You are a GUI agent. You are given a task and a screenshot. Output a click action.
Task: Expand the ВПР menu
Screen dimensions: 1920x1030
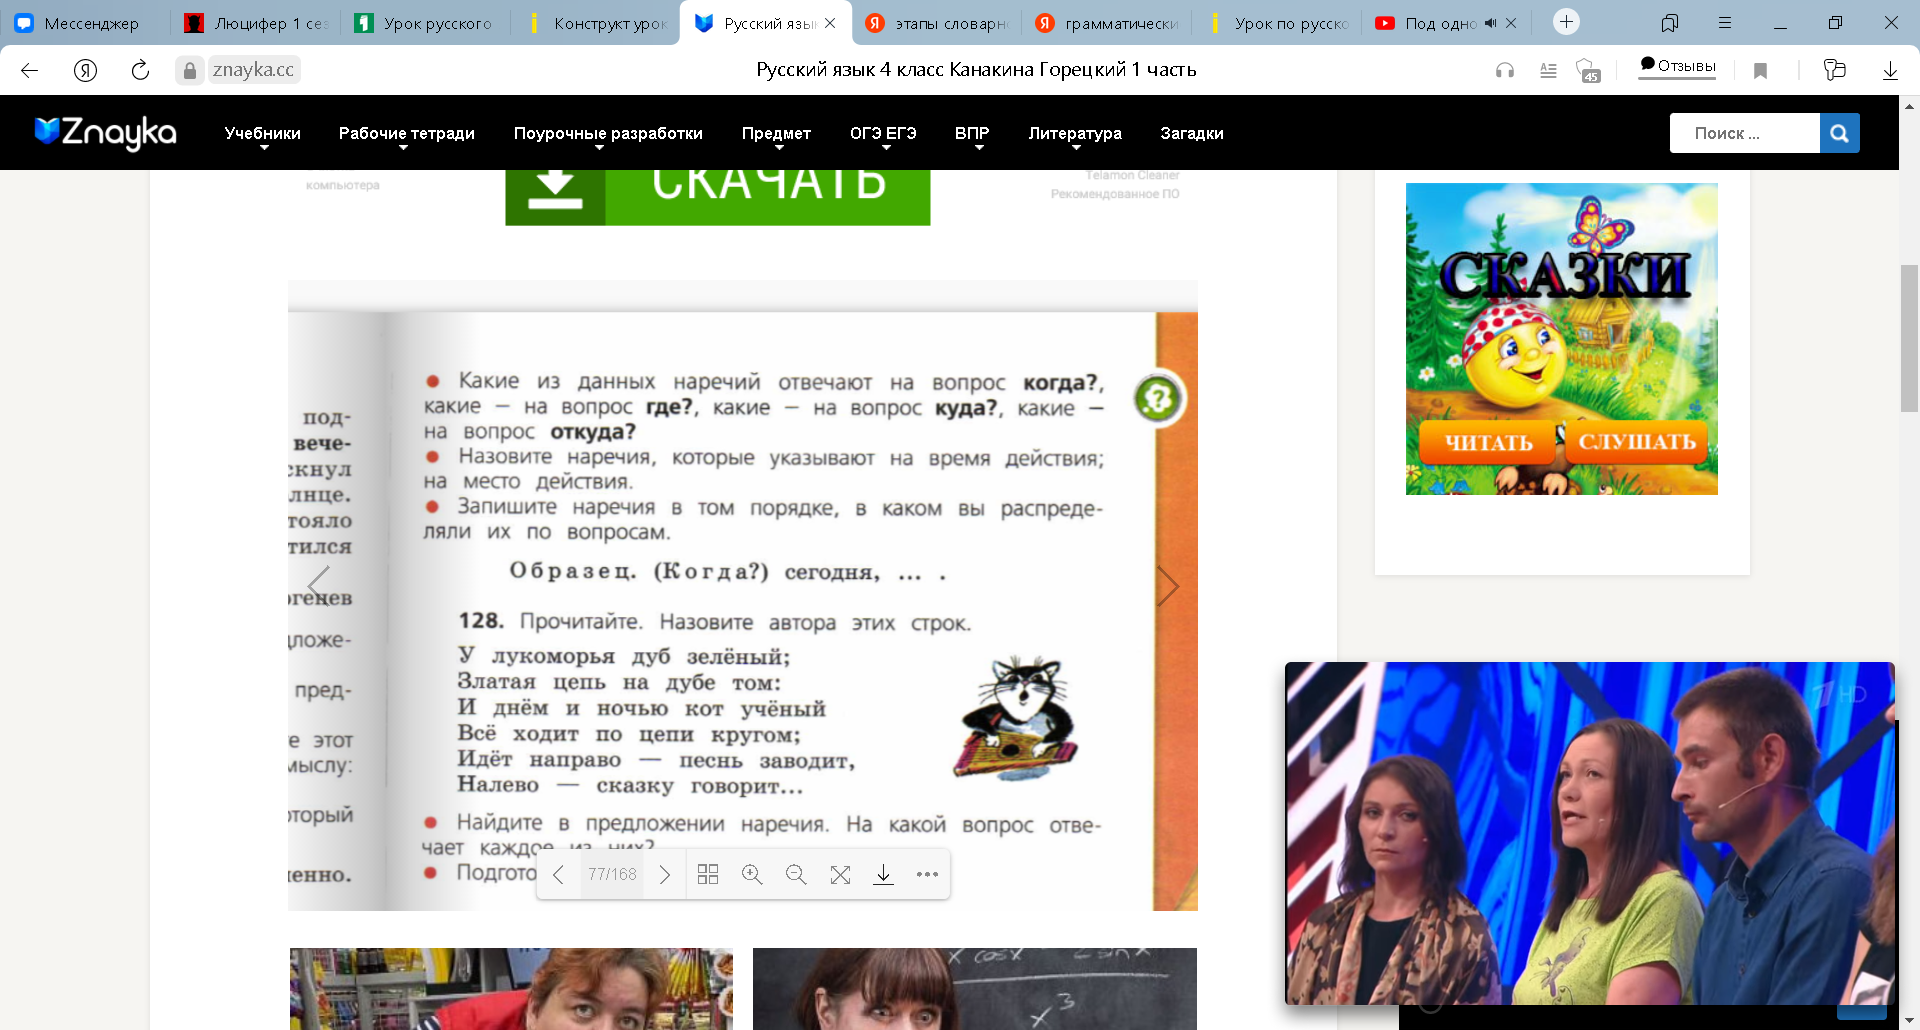[972, 134]
